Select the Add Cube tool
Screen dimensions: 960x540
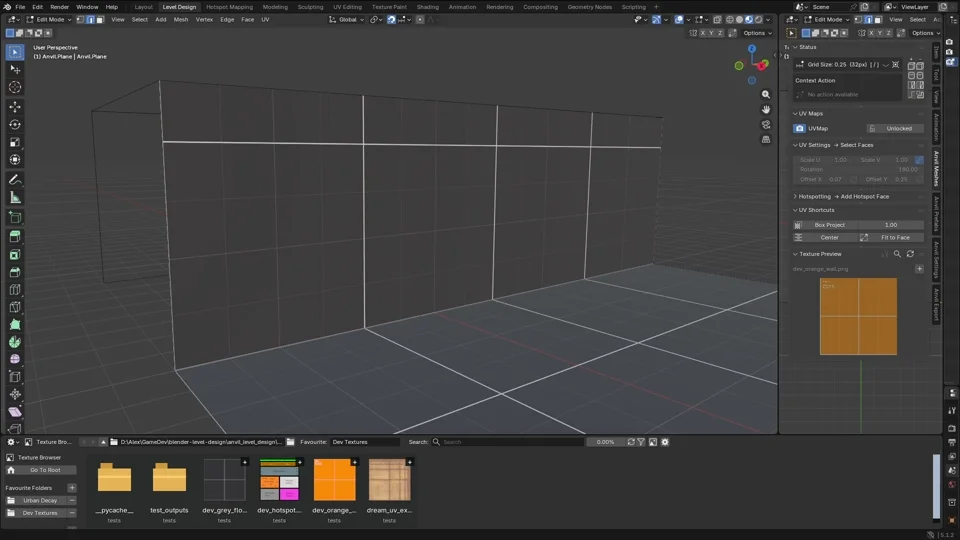[15, 217]
